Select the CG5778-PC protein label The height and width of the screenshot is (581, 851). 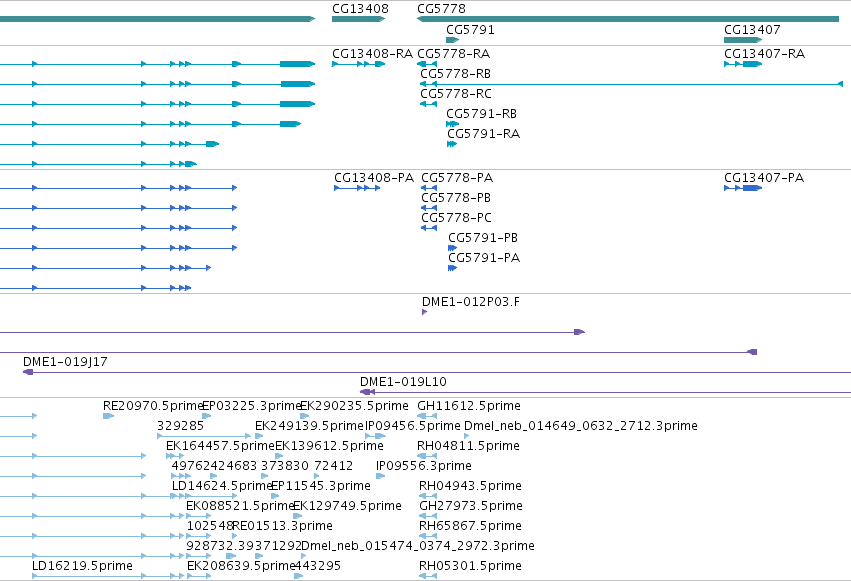[x=456, y=218]
